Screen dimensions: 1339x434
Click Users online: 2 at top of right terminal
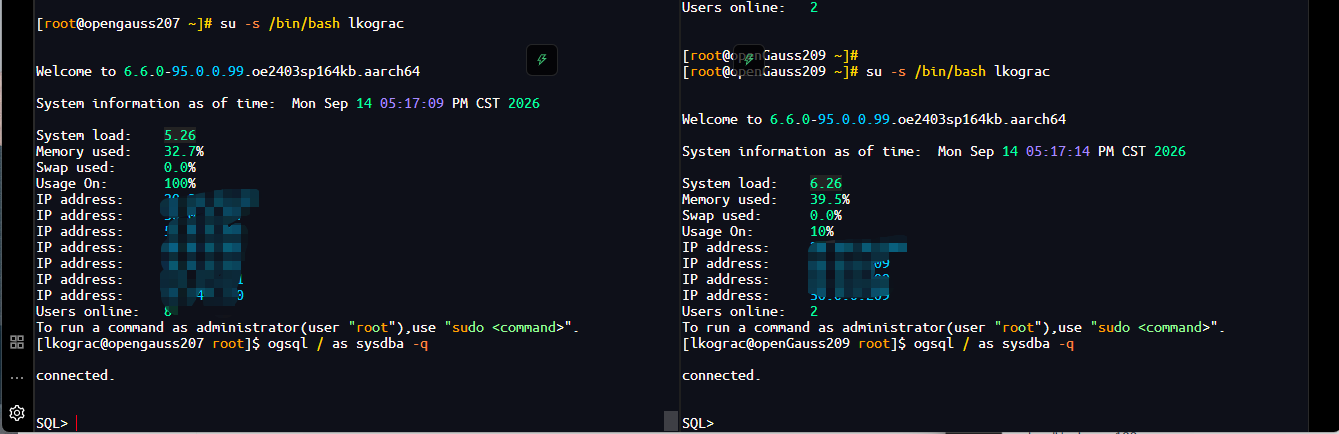[x=750, y=7]
